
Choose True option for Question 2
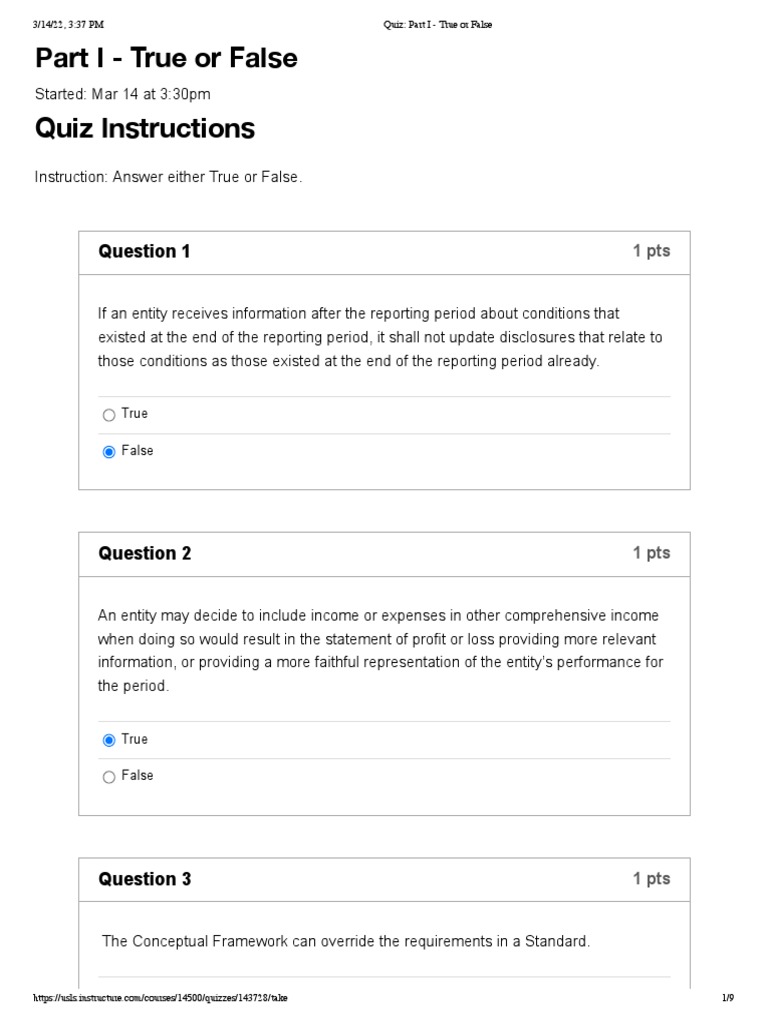pyautogui.click(x=109, y=740)
